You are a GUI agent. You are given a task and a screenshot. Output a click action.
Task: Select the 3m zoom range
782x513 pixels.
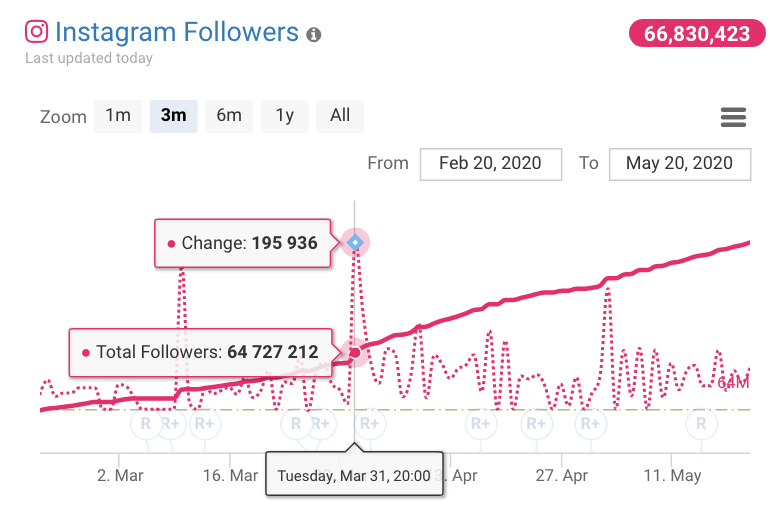[x=173, y=116]
